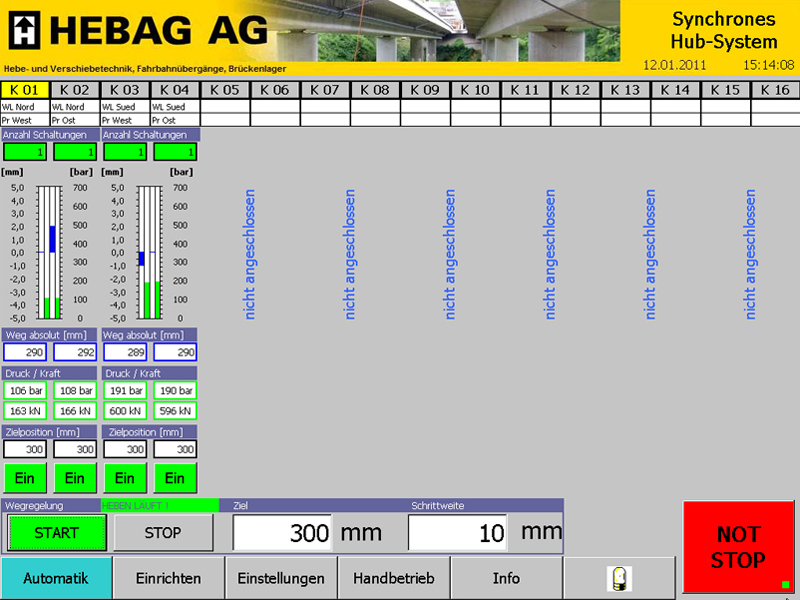Click the pressure value 106 bar
Image resolution: width=800 pixels, height=600 pixels.
[x=25, y=391]
